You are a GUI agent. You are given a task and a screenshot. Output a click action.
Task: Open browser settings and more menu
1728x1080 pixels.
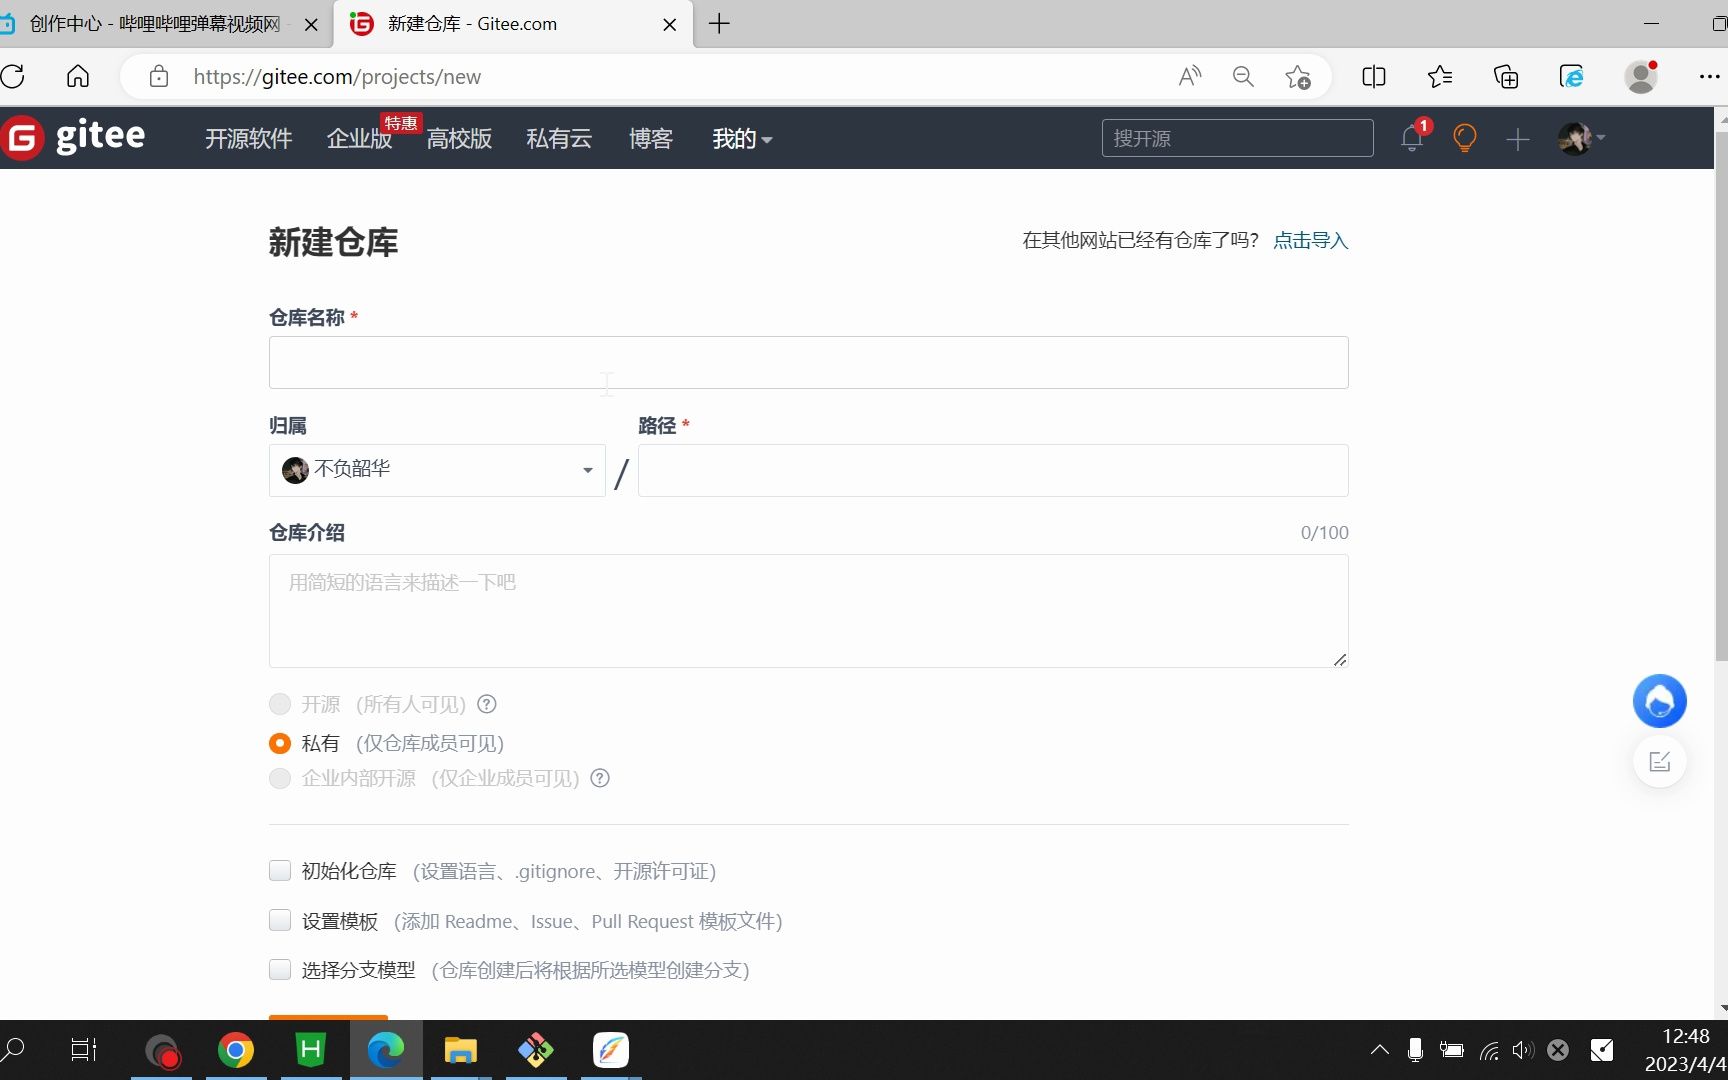point(1710,76)
